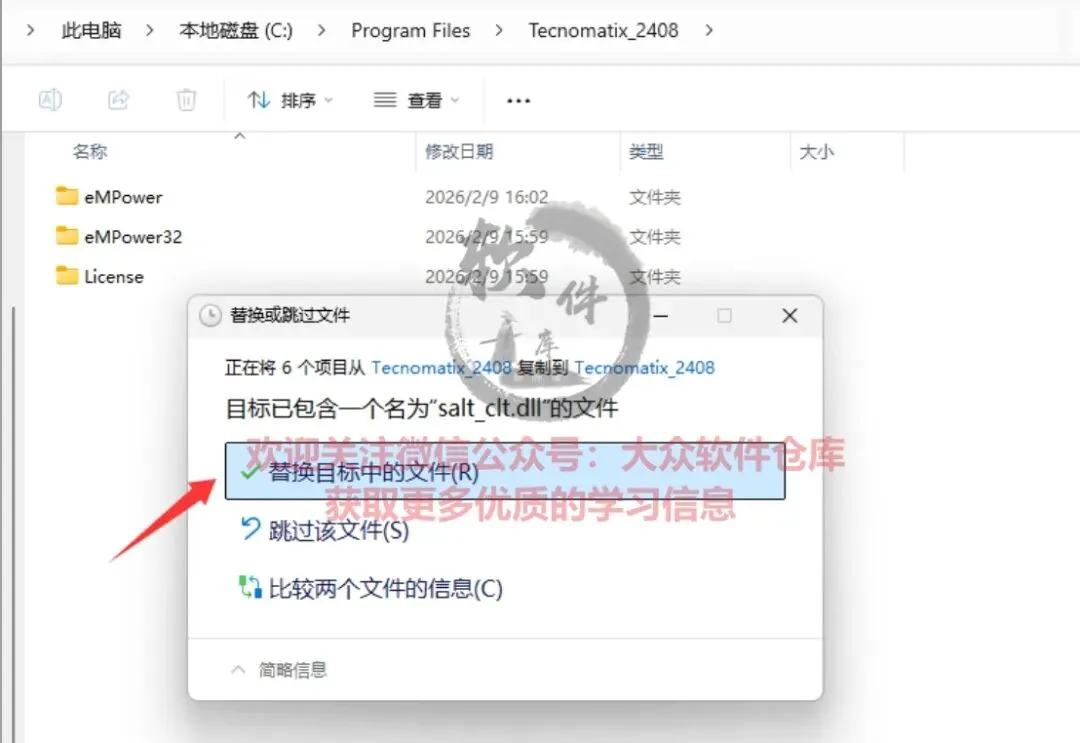The width and height of the screenshot is (1080, 743).
Task: Open the 查看 view dropdown
Action: coord(417,101)
